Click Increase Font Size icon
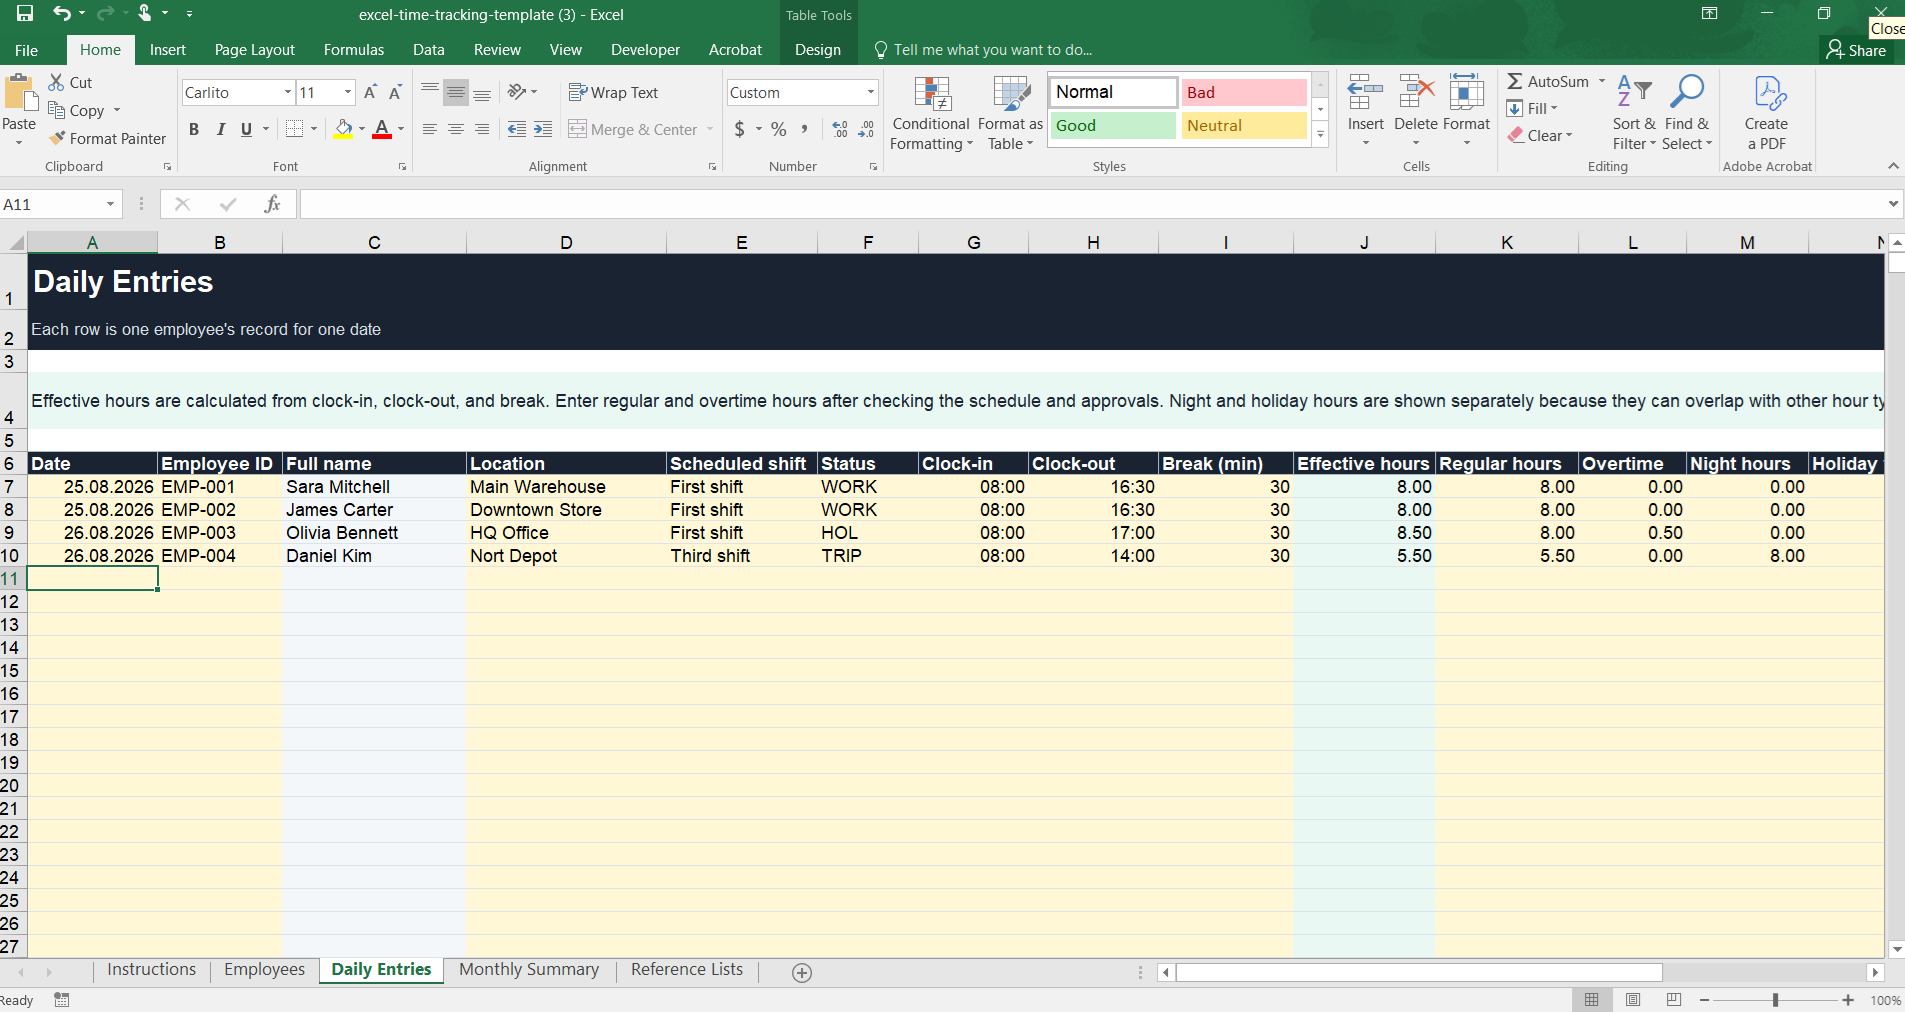Screen dimensions: 1905x1012 point(370,92)
